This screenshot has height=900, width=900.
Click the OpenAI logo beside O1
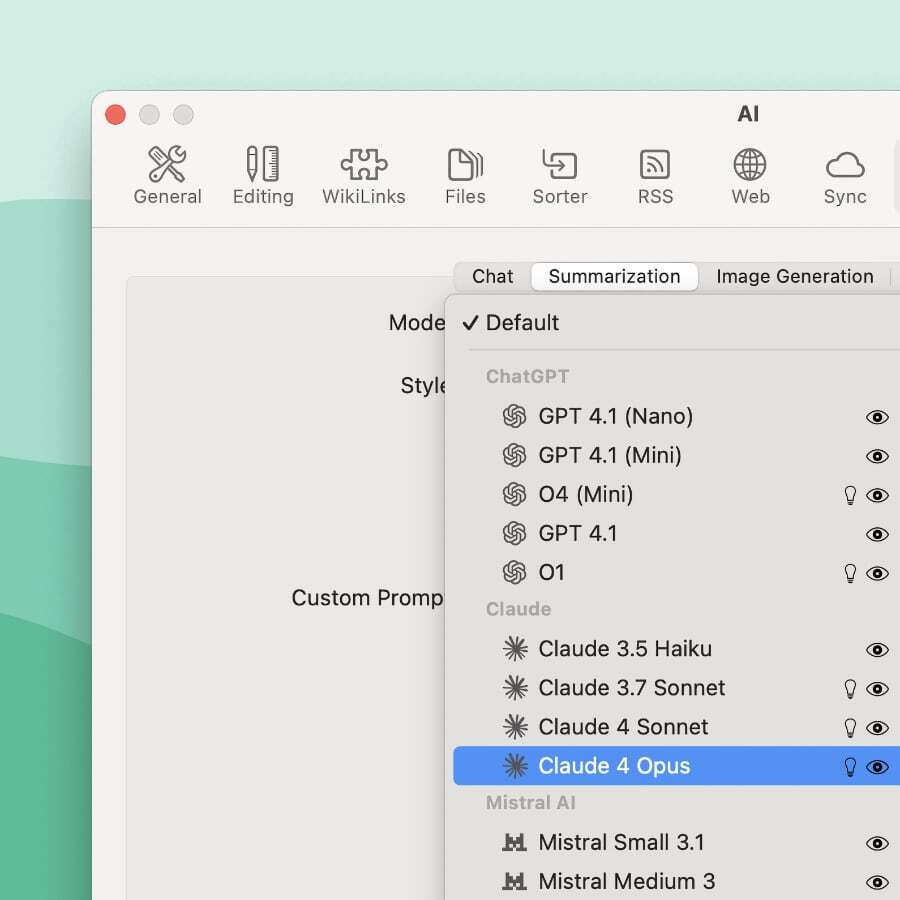pos(514,573)
